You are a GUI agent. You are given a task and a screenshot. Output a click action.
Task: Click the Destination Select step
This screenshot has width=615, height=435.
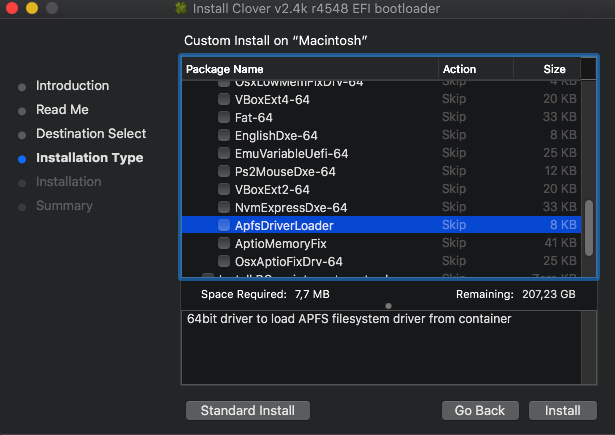91,133
